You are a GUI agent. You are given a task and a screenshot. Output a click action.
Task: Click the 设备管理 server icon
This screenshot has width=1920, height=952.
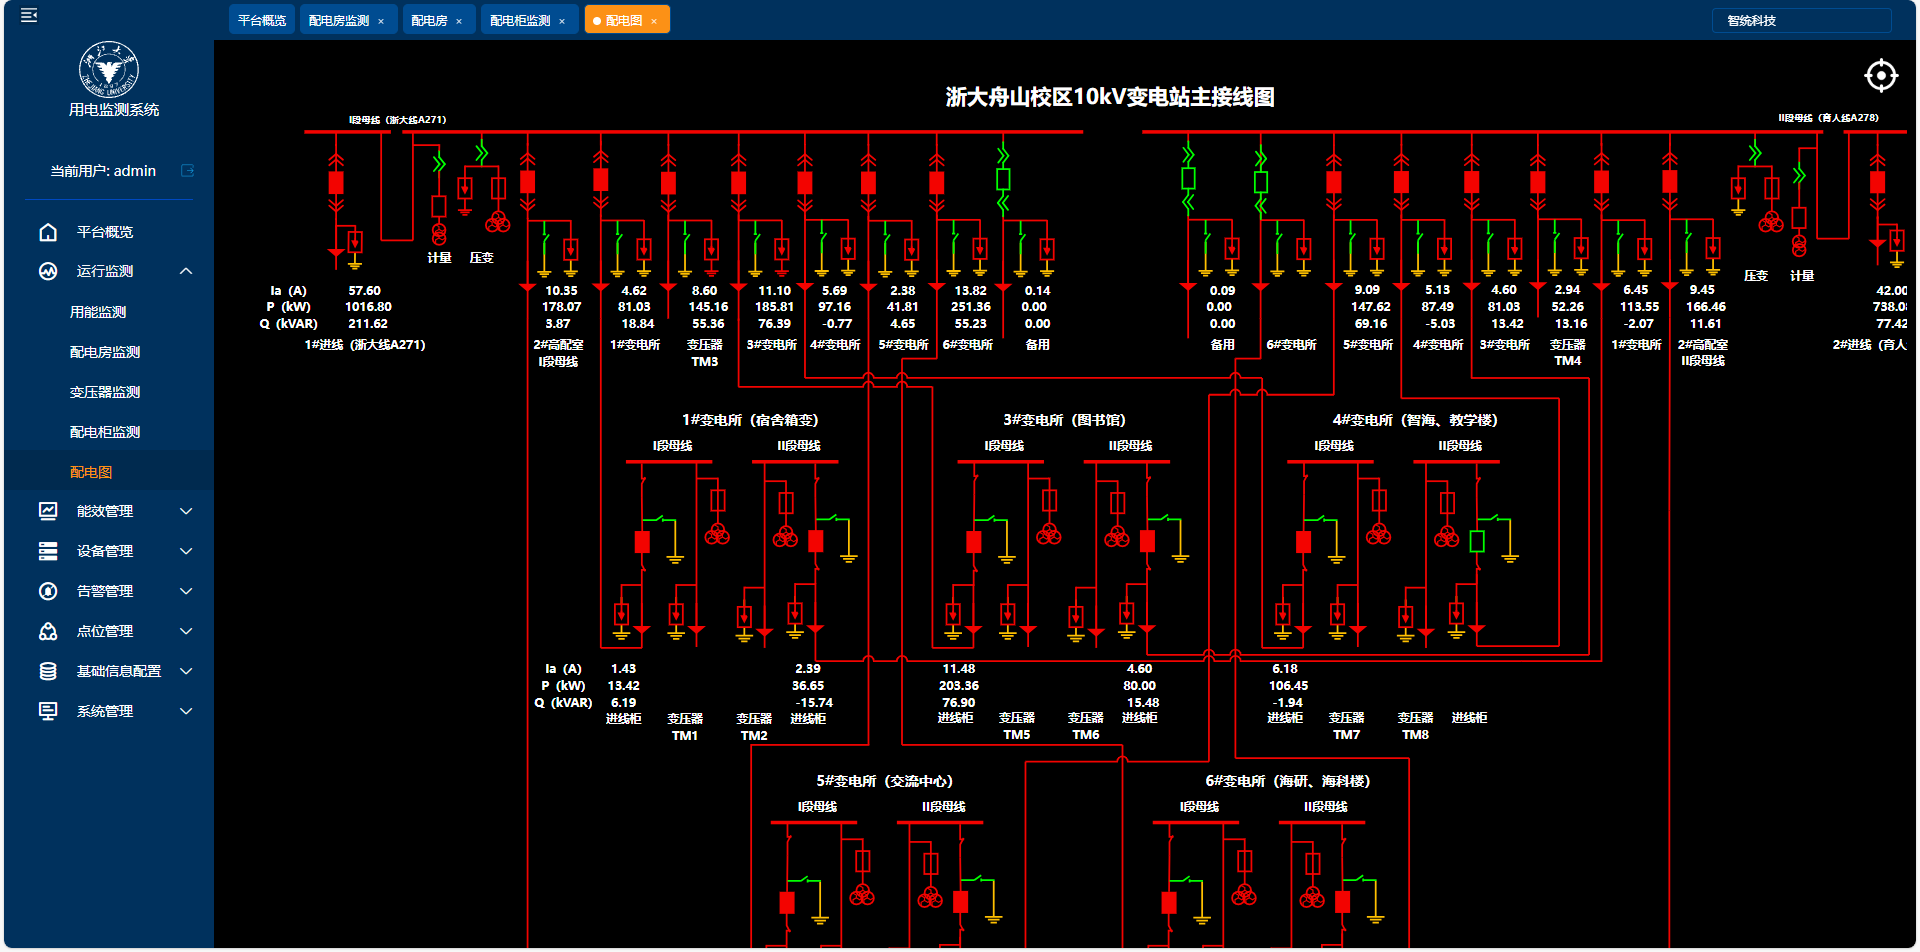pyautogui.click(x=48, y=551)
